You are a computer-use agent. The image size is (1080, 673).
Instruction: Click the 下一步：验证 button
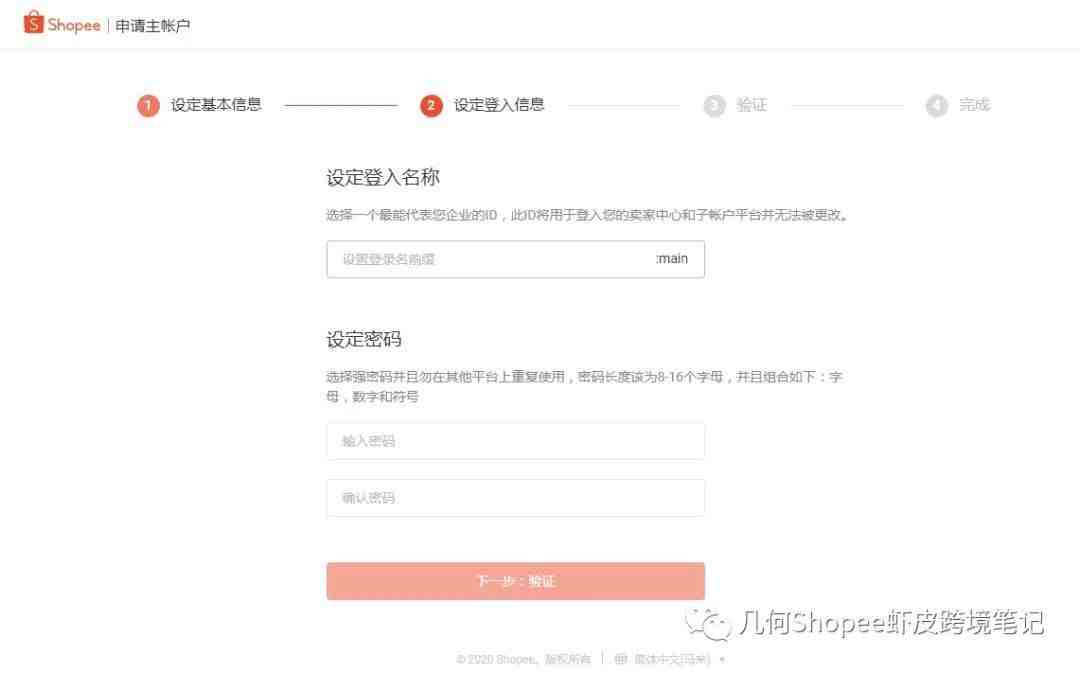[x=515, y=581]
